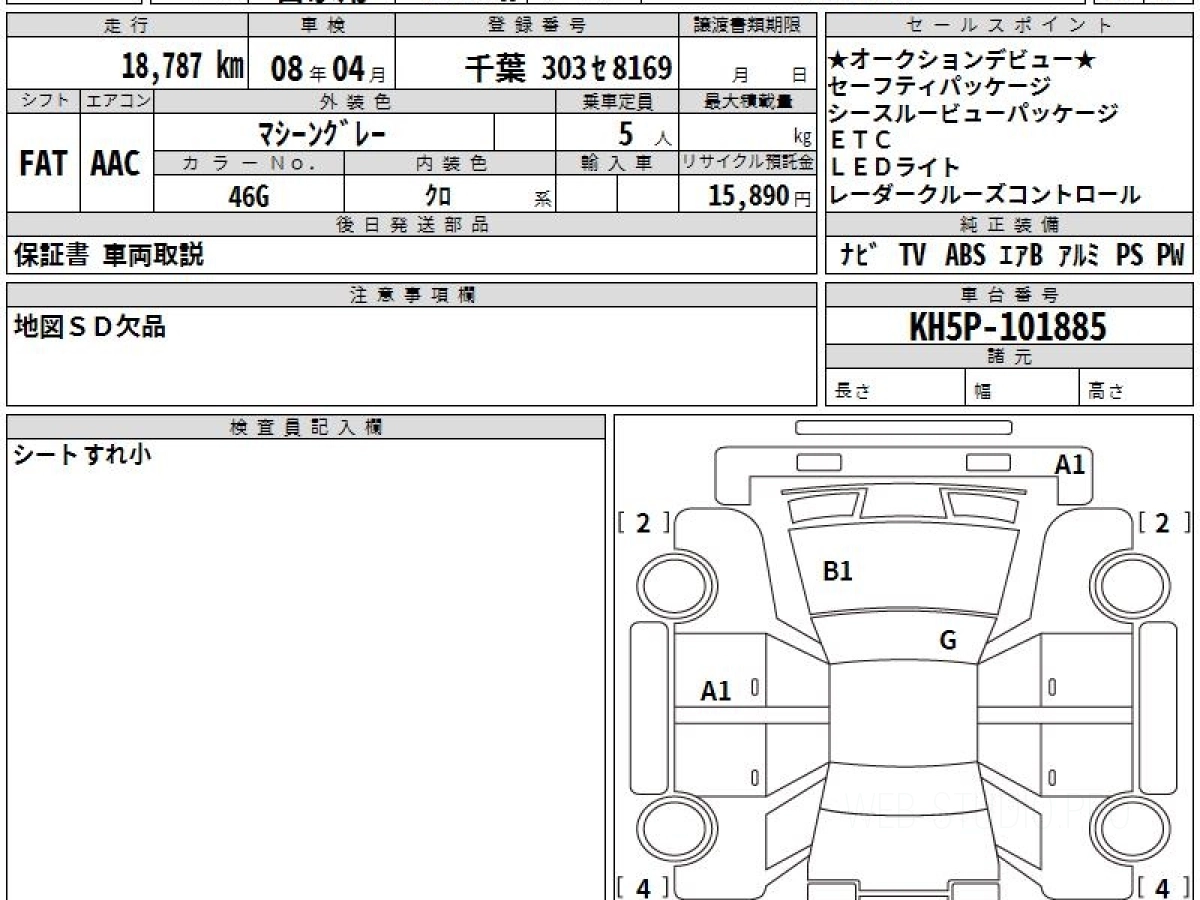Select アルミ in genuine equipment
Image resolution: width=1200 pixels, height=900 pixels.
[x=1078, y=255]
